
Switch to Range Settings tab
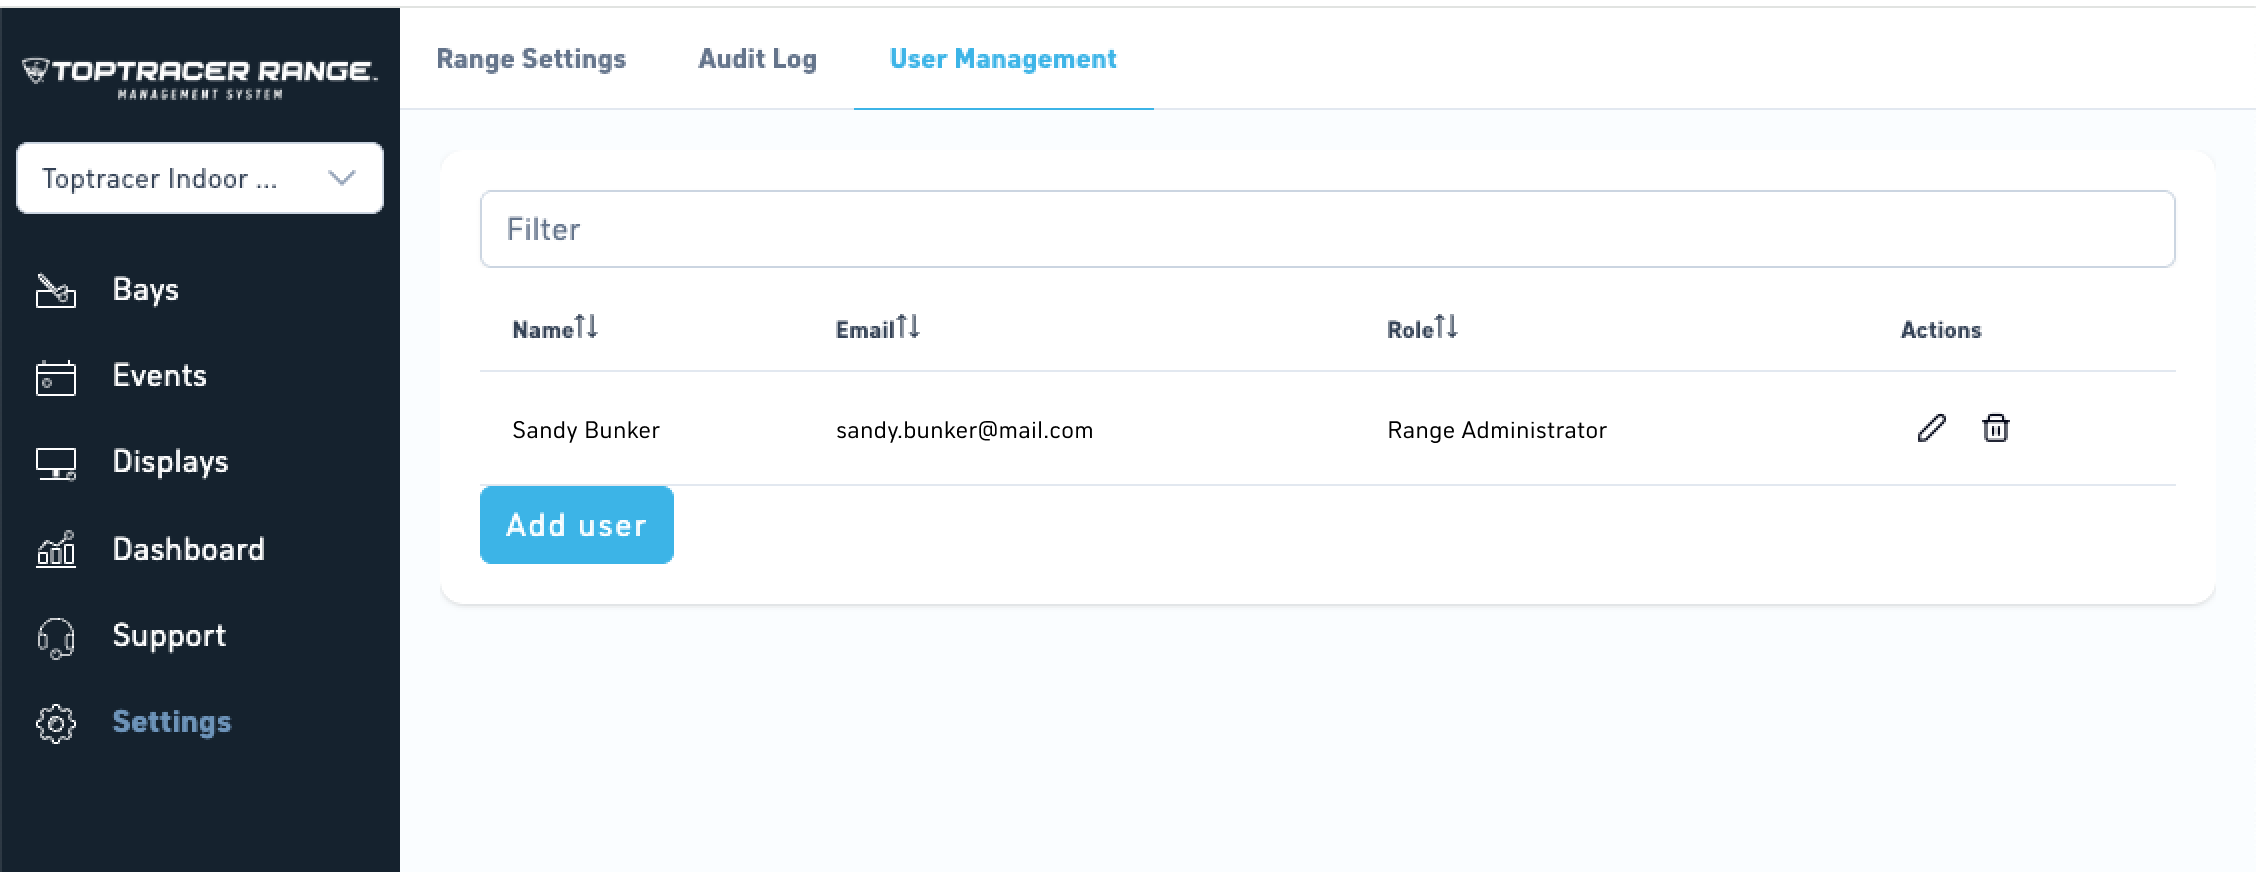[531, 59]
